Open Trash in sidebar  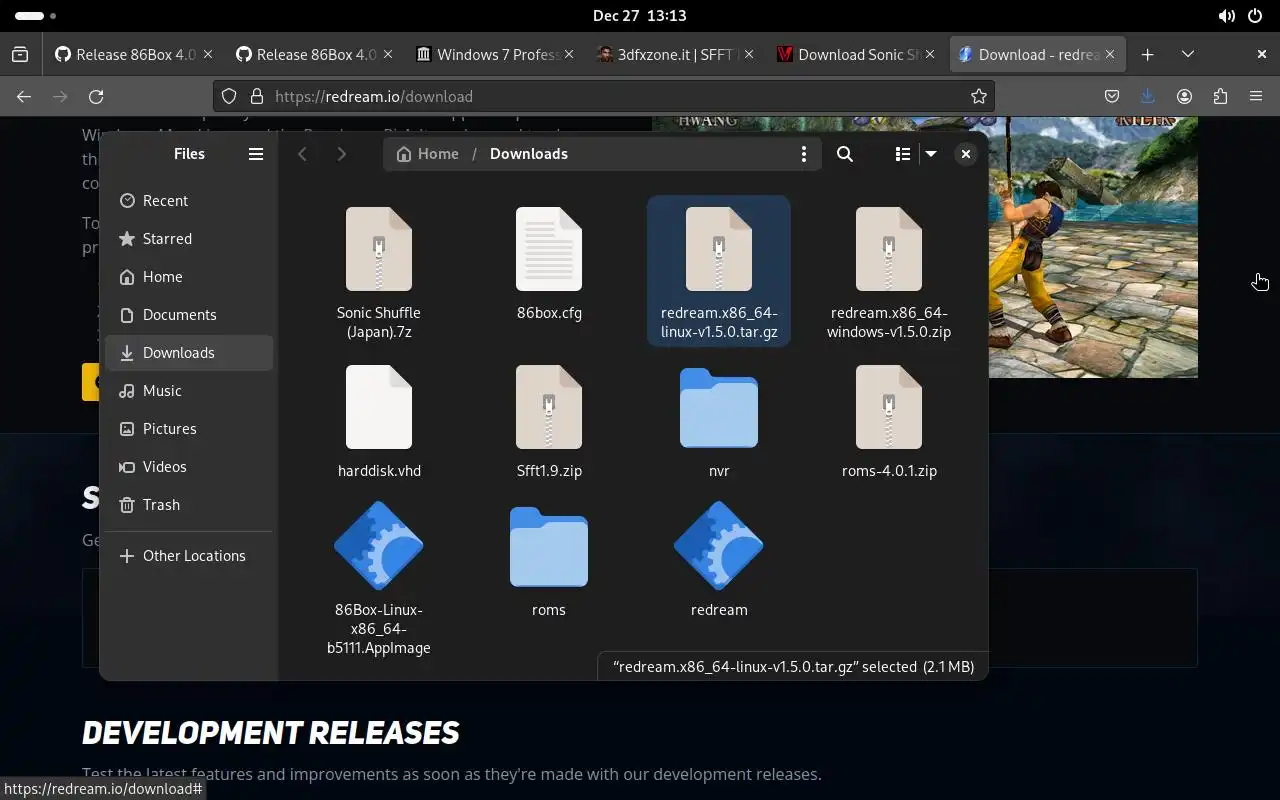tap(188, 505)
